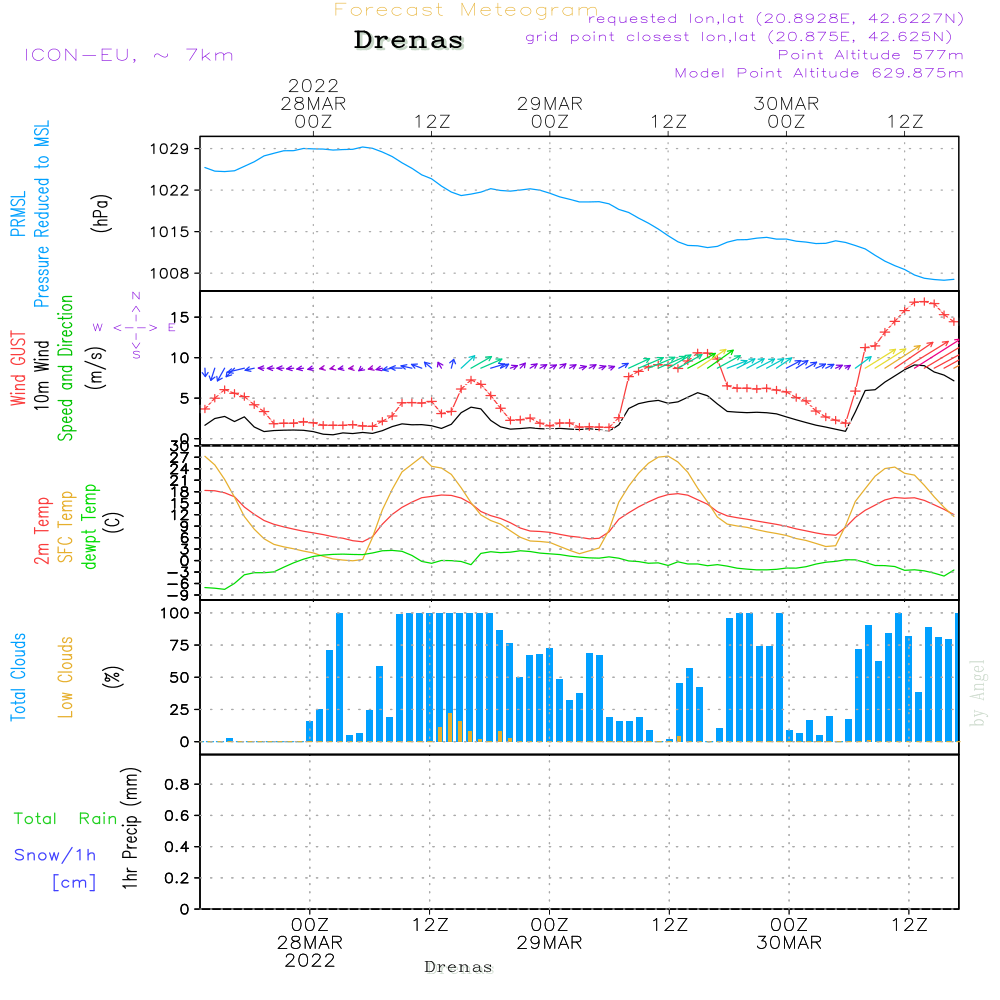Click the Snow/1h legend label

[55, 856]
